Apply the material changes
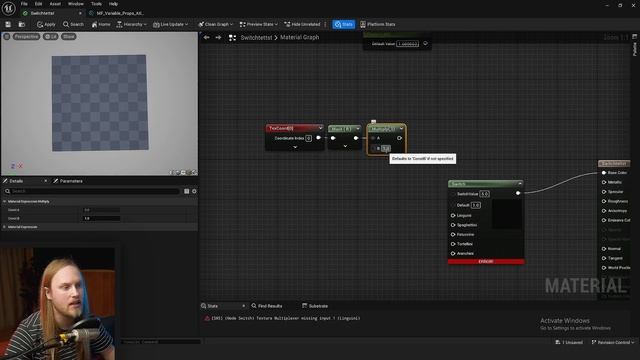640x360 pixels. tap(46, 24)
